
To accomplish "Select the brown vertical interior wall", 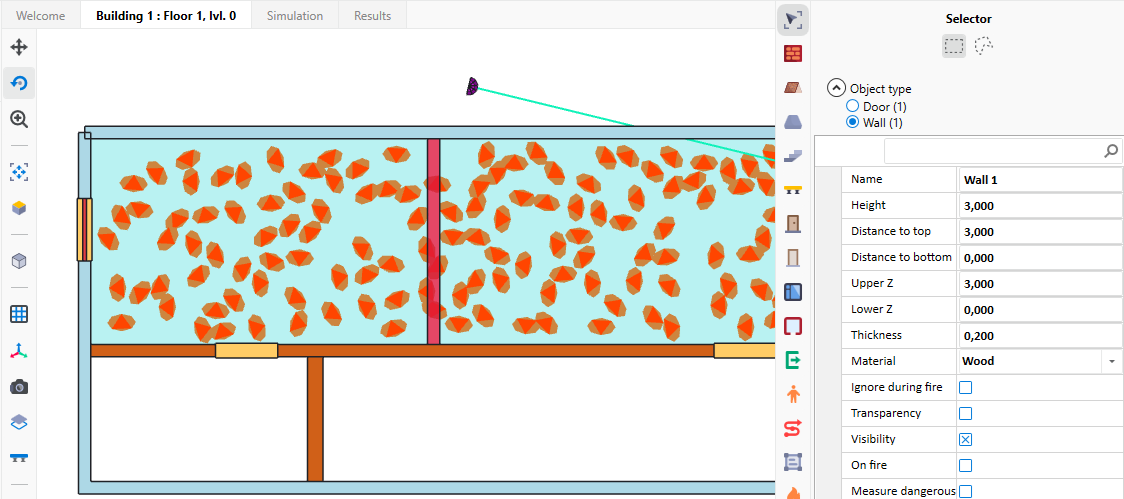I will 315,419.
